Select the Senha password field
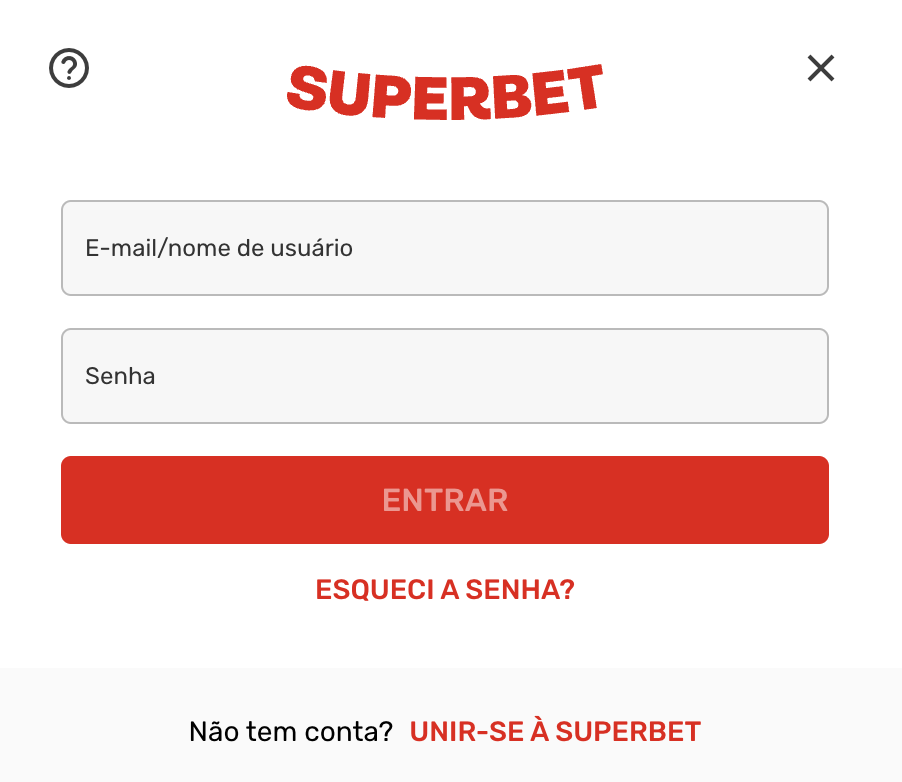902x782 pixels. (445, 376)
